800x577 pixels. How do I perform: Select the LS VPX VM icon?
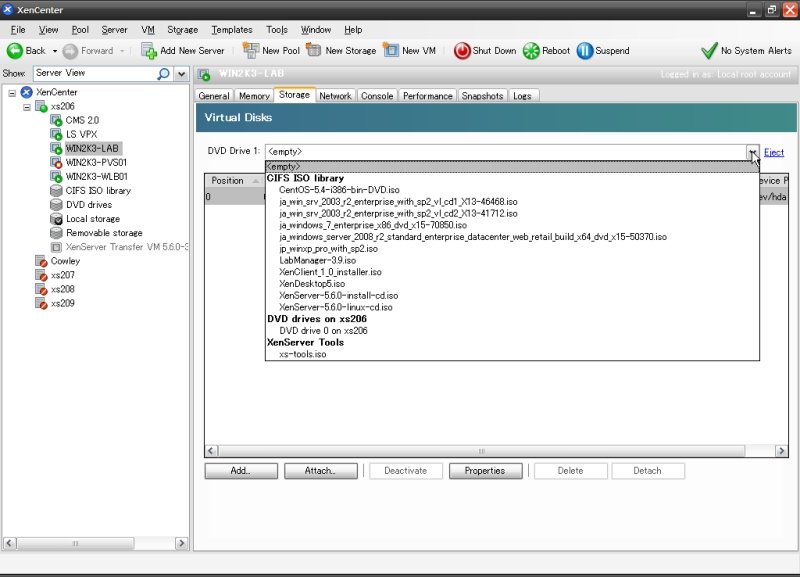click(56, 135)
